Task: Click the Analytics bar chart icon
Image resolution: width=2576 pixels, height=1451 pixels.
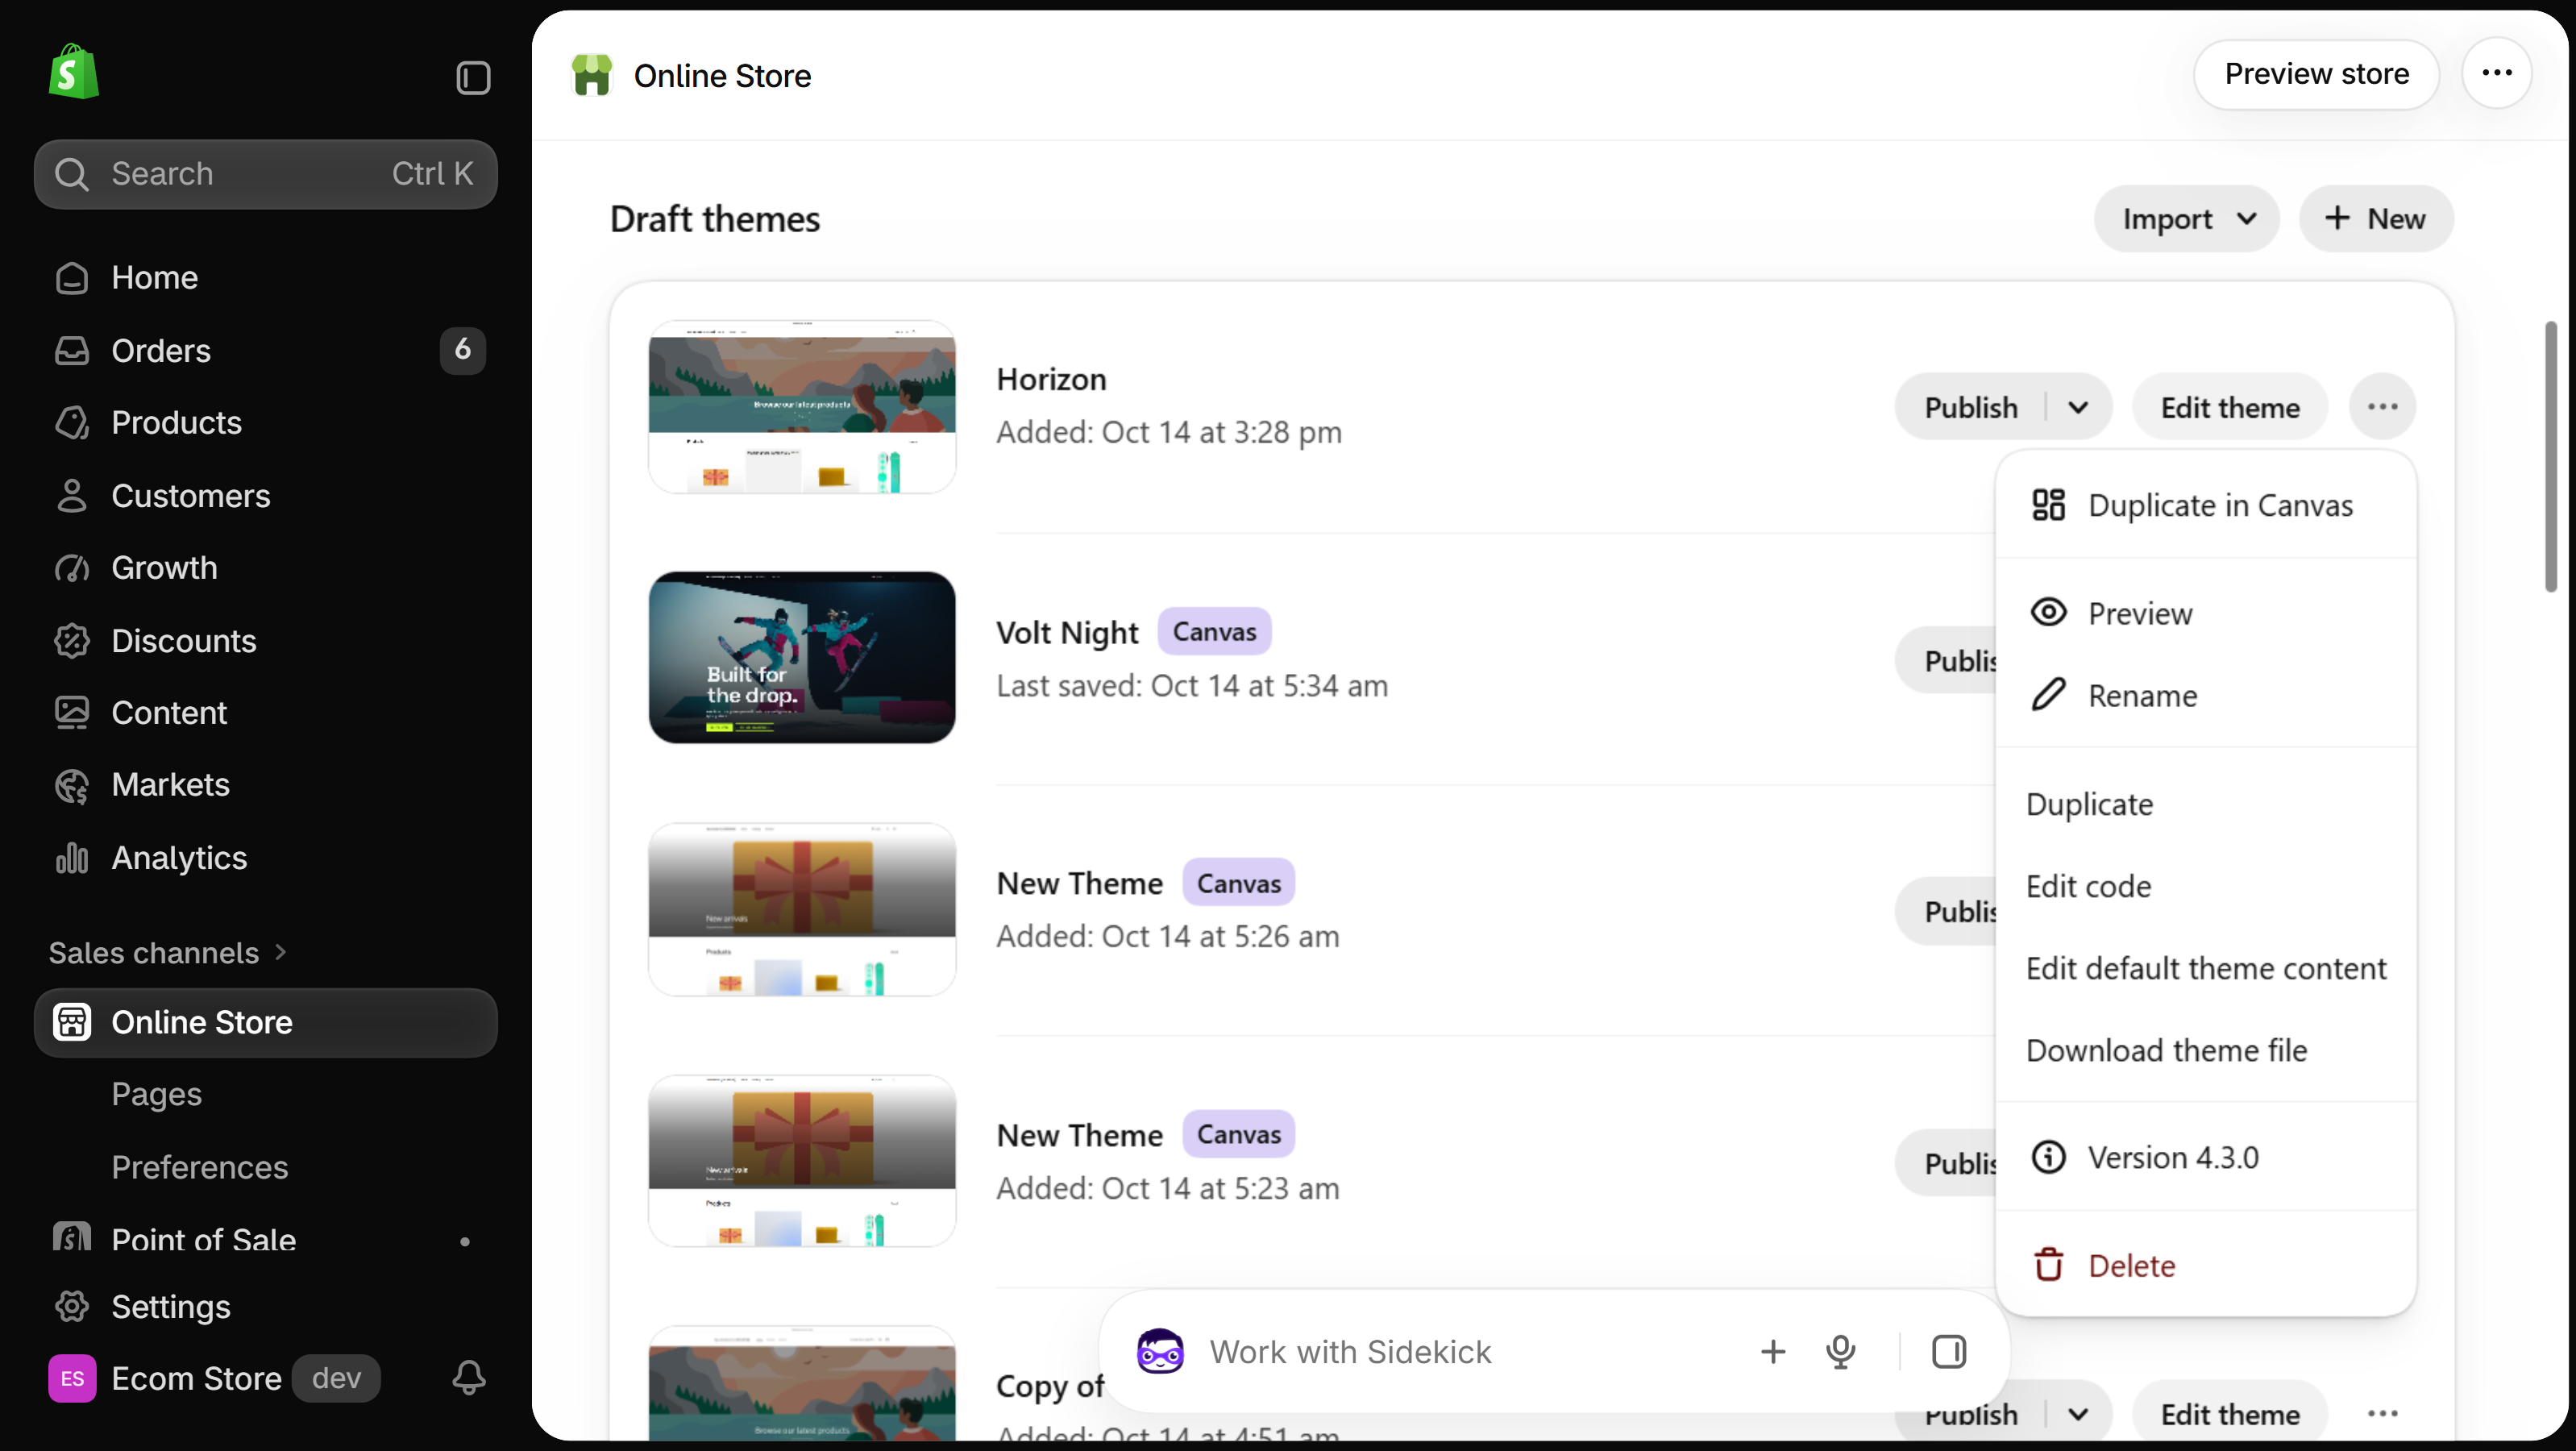Action: pos(72,858)
